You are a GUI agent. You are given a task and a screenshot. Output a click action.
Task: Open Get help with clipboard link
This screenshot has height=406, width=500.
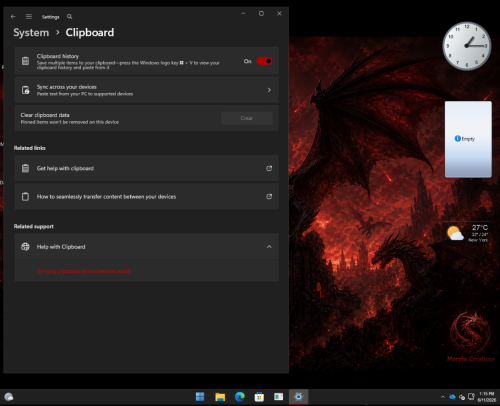(x=146, y=168)
